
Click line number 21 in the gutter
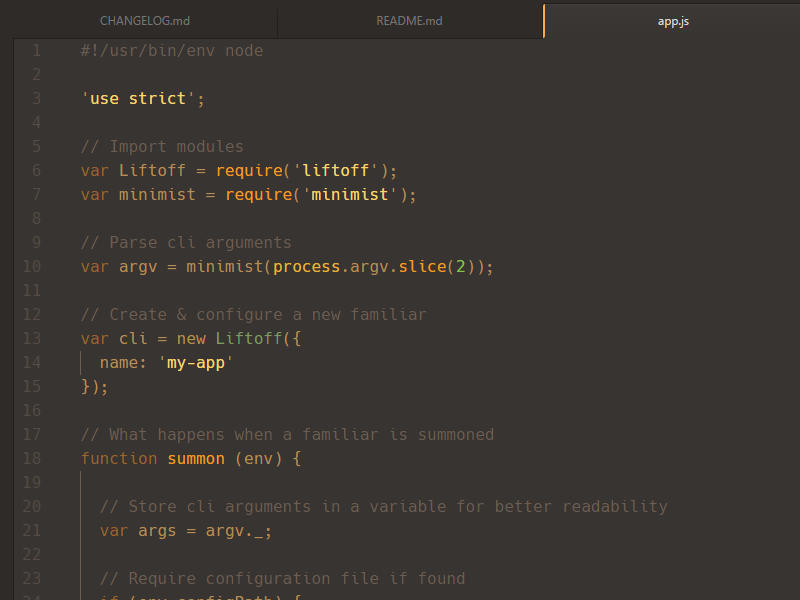pyautogui.click(x=31, y=530)
